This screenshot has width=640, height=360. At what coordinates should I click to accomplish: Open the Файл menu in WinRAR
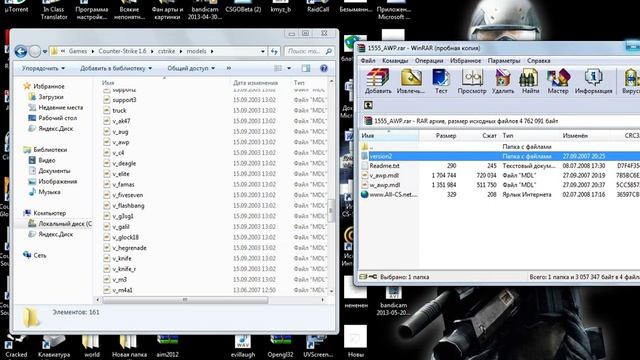pyautogui.click(x=368, y=60)
